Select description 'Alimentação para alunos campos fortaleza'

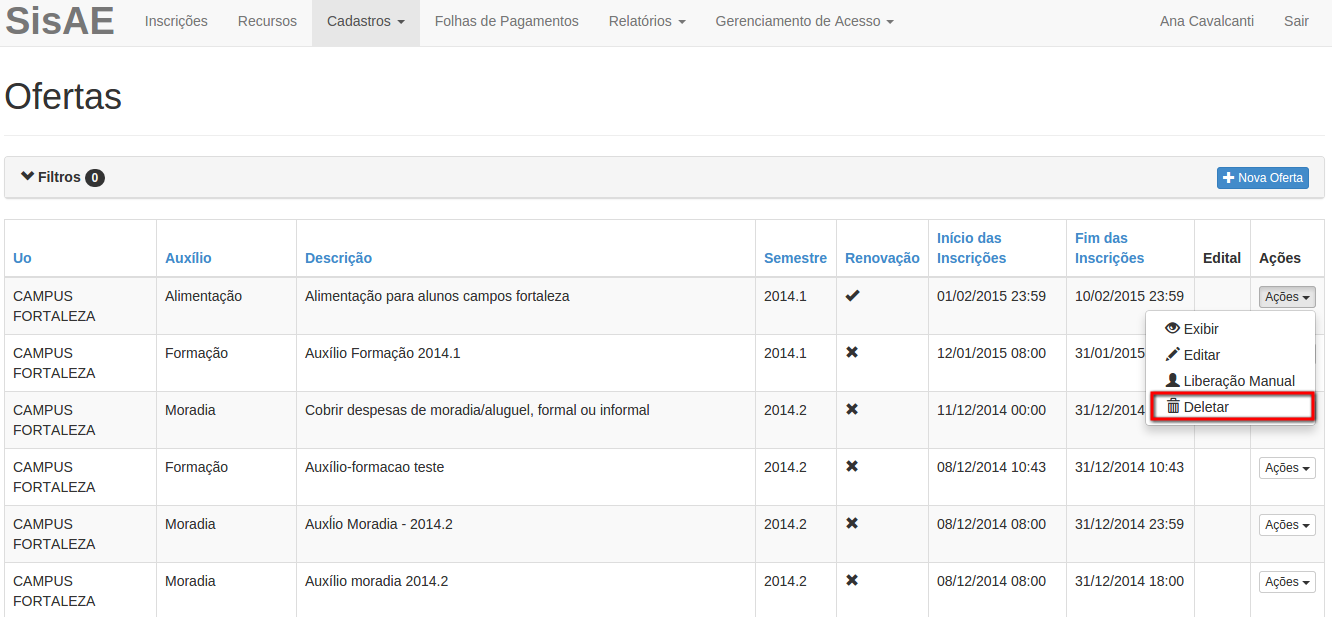437,296
